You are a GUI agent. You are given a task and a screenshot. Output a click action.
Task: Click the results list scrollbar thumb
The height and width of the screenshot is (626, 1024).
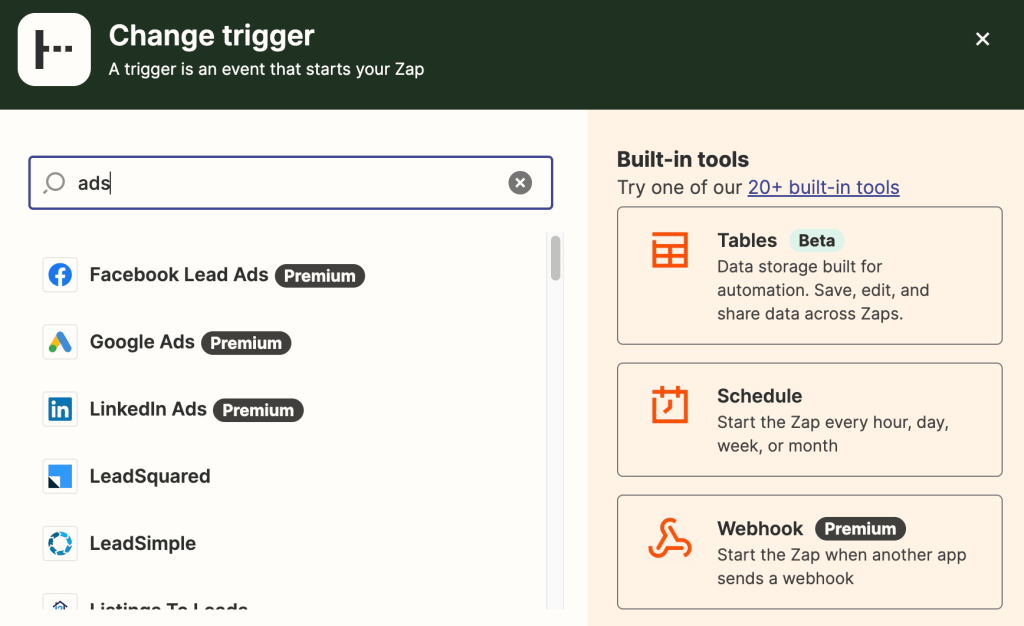[555, 258]
